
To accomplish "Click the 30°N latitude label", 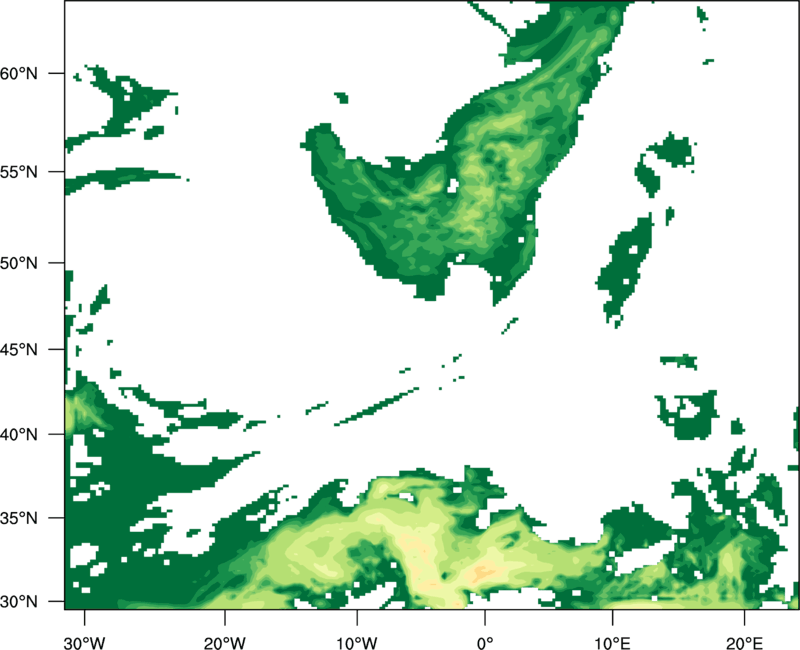I will tap(19, 602).
